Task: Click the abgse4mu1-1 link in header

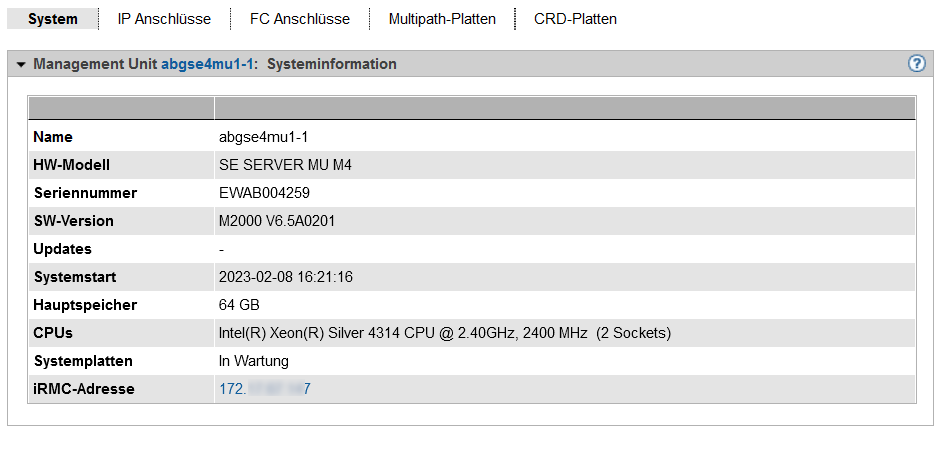Action: point(207,64)
